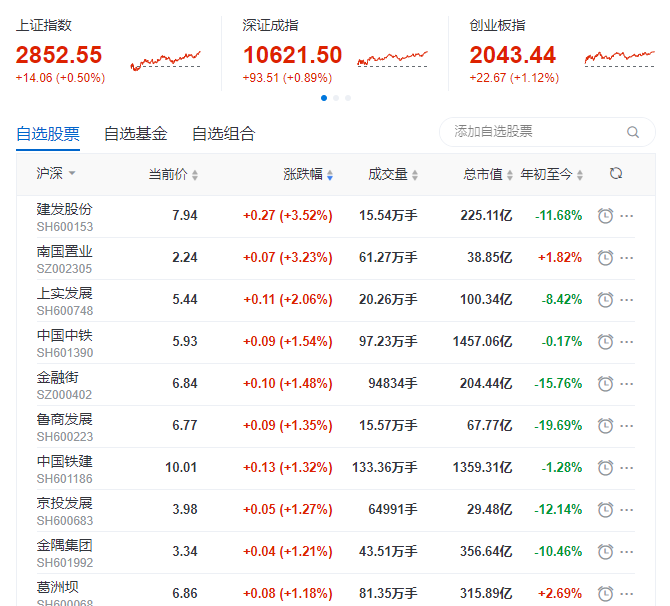Select second carousel page dot

[x=336, y=98]
